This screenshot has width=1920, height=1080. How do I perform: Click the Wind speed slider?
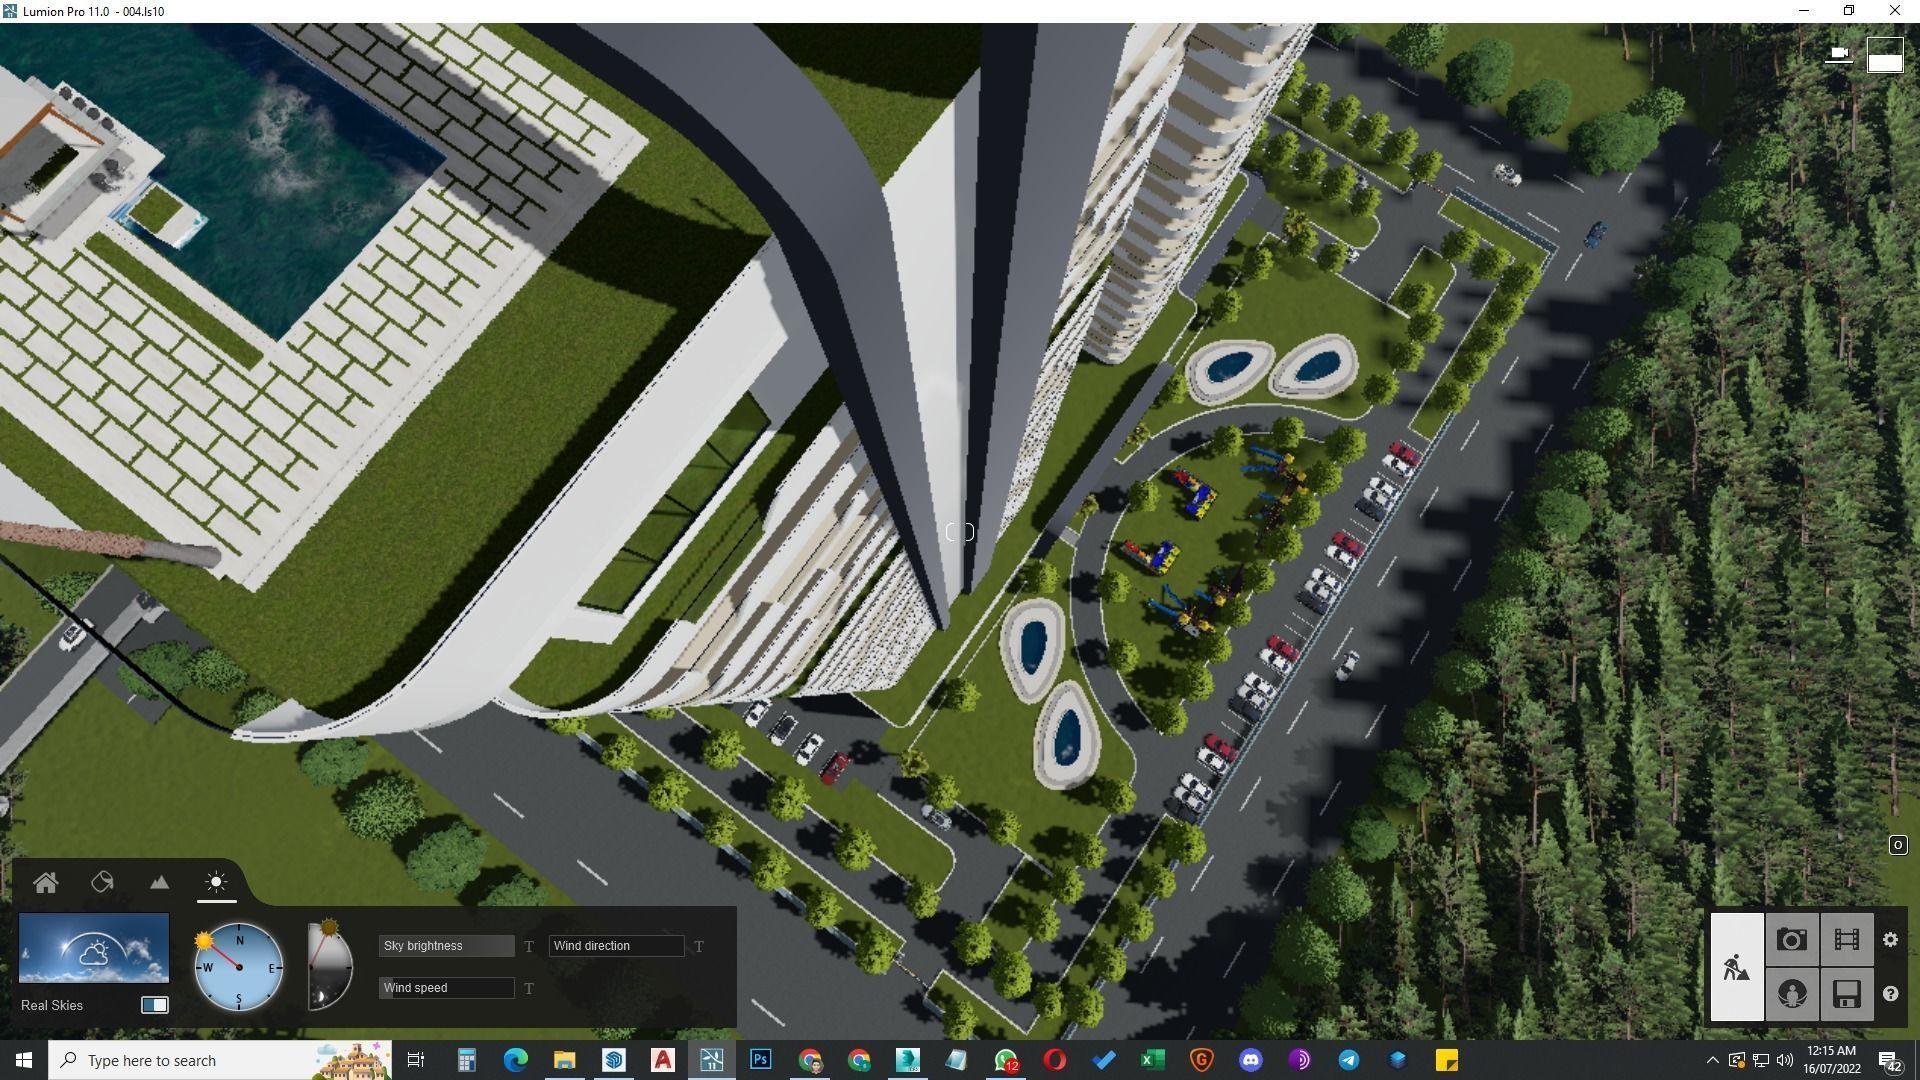pyautogui.click(x=446, y=988)
